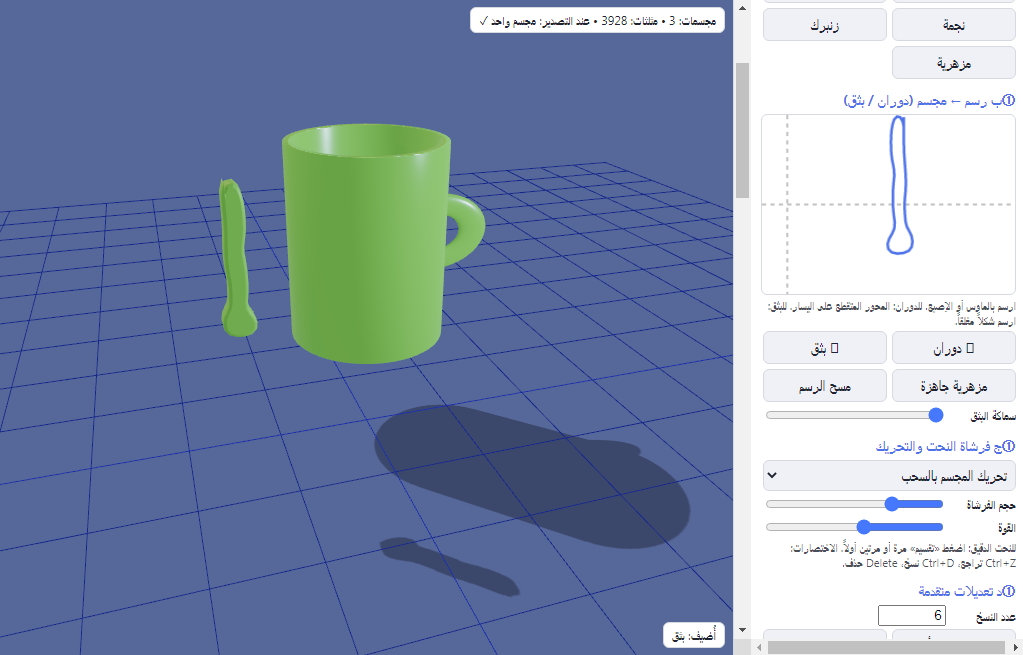
Task: Click the بثق (extrude) button
Action: click(x=825, y=348)
